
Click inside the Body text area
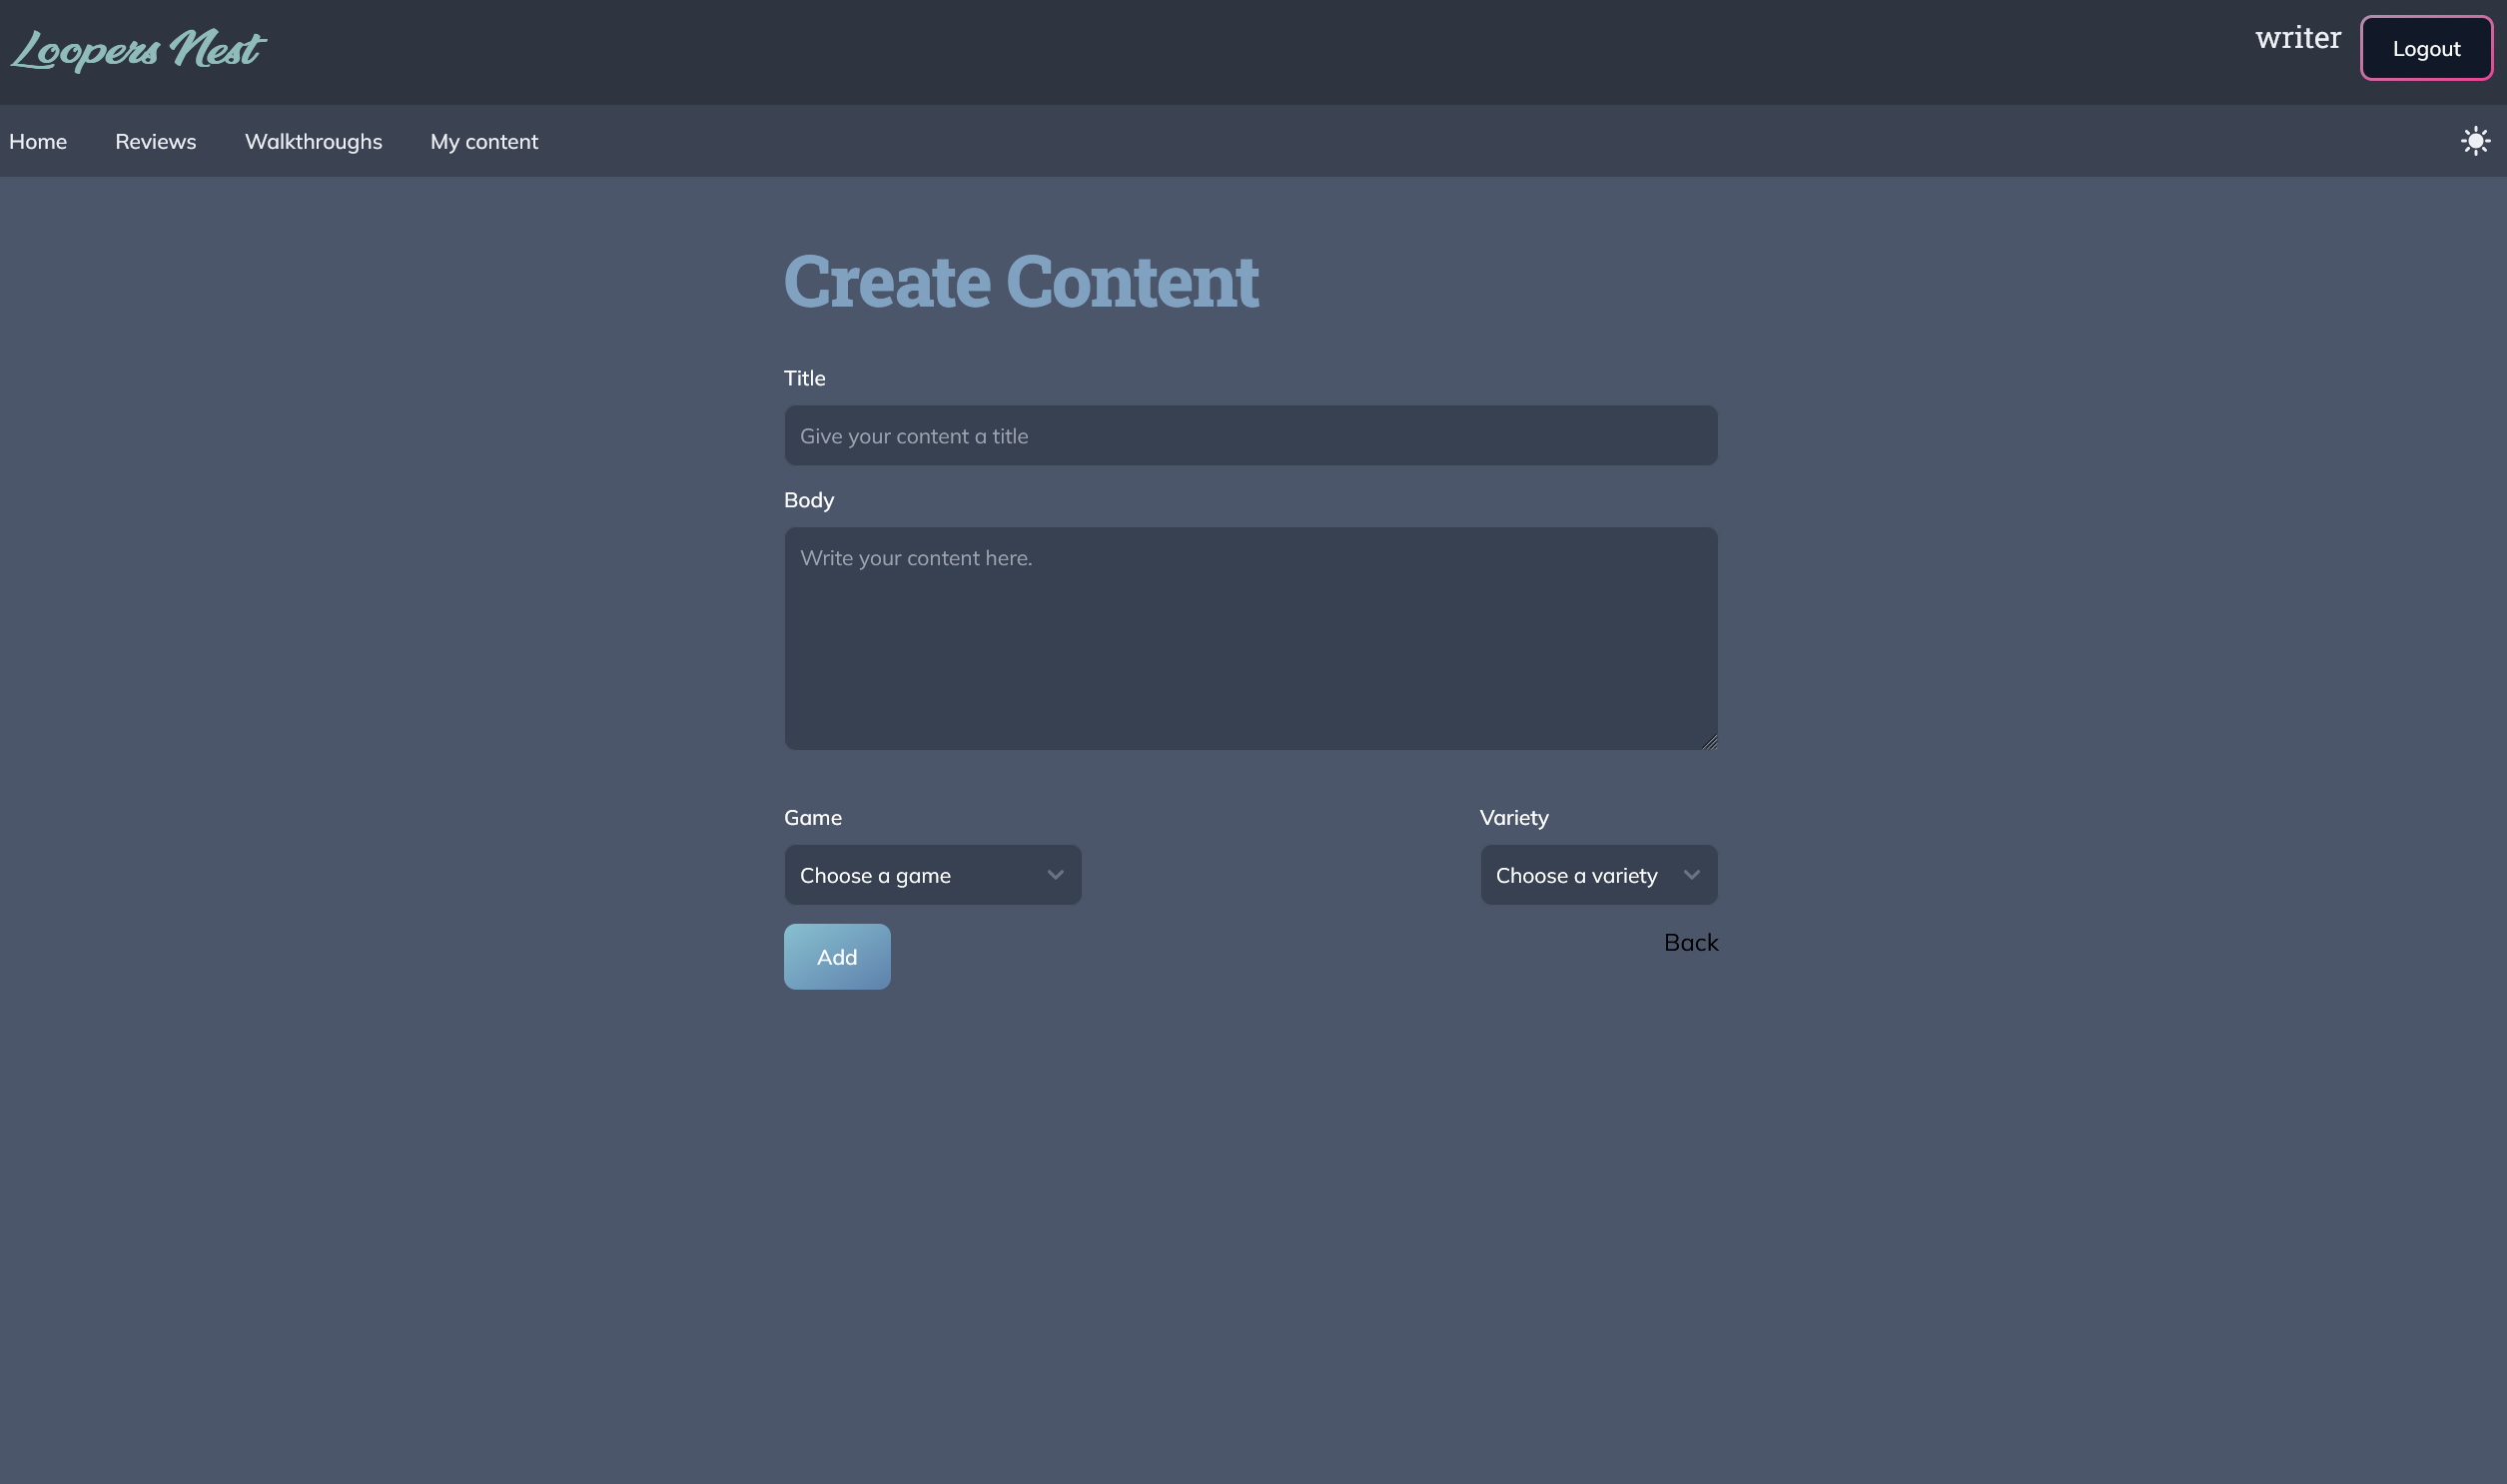[x=1250, y=640]
